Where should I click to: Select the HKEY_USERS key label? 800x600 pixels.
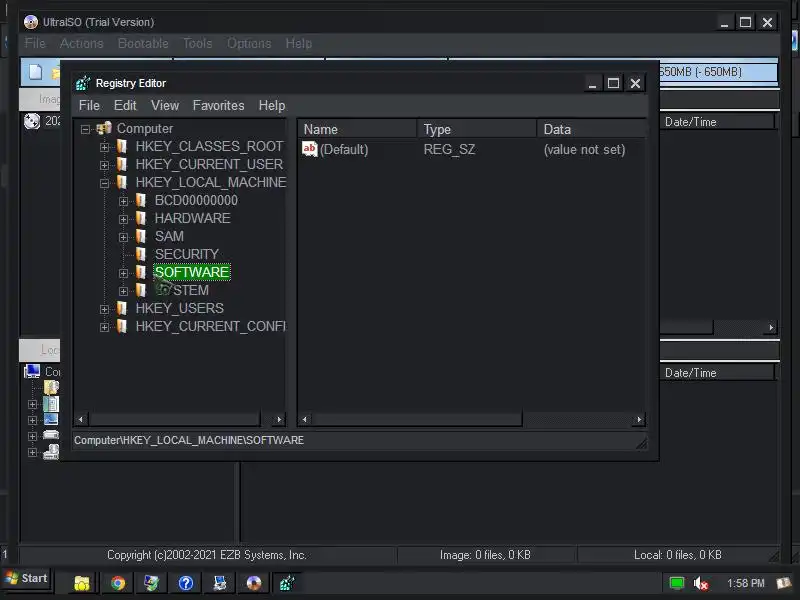[x=180, y=308]
